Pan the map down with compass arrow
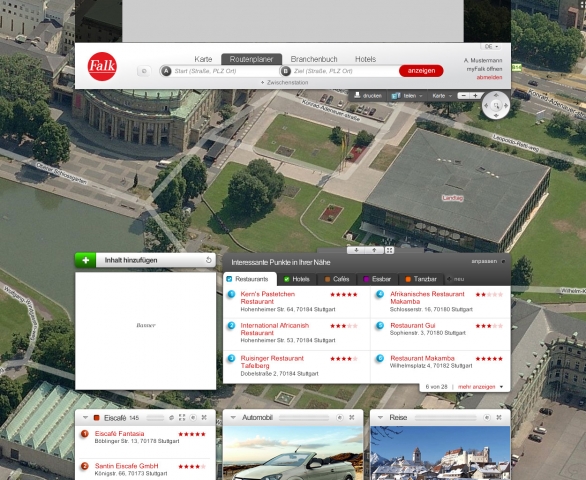Image resolution: width=586 pixels, height=480 pixels. [496, 116]
